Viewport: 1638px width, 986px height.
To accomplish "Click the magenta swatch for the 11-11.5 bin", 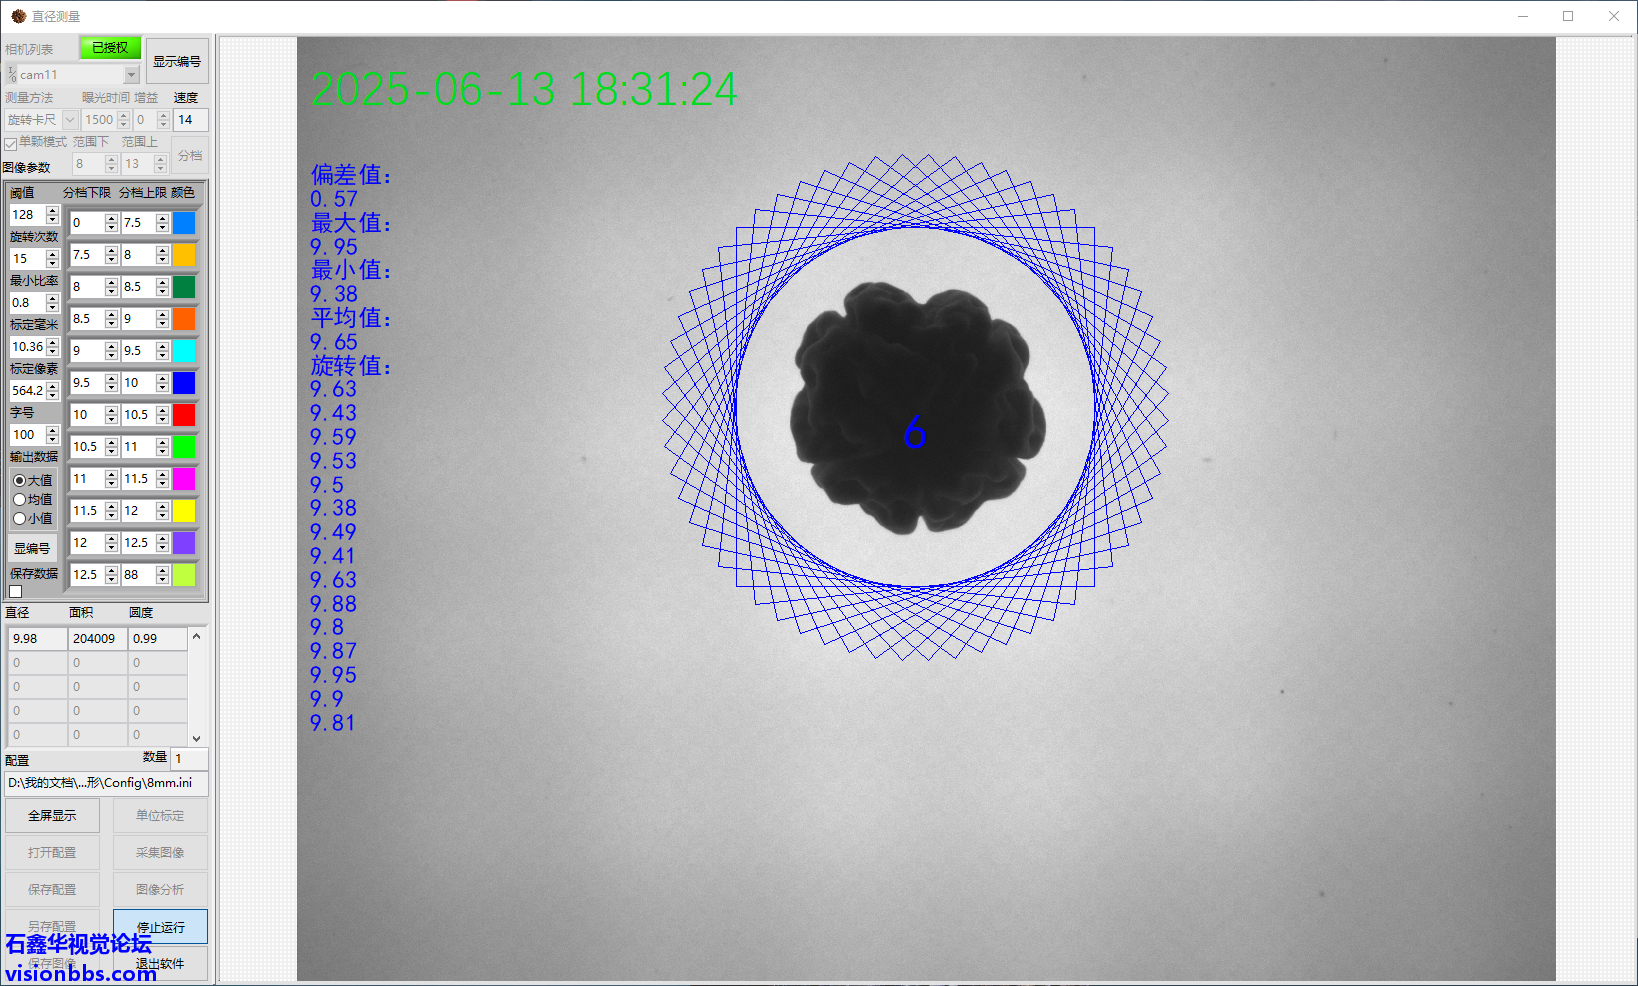I will coord(184,479).
